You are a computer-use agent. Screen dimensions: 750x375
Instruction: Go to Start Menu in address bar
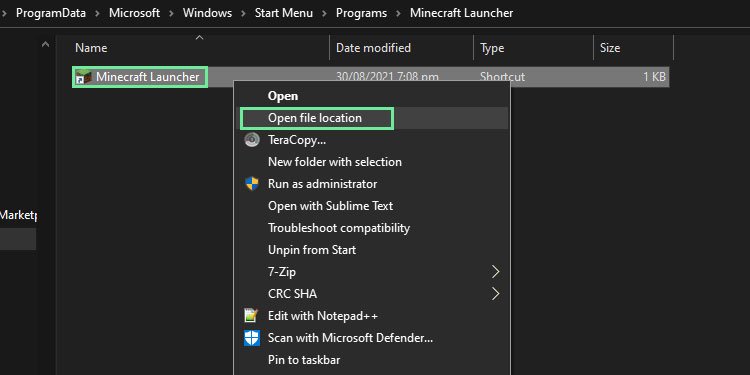point(284,13)
